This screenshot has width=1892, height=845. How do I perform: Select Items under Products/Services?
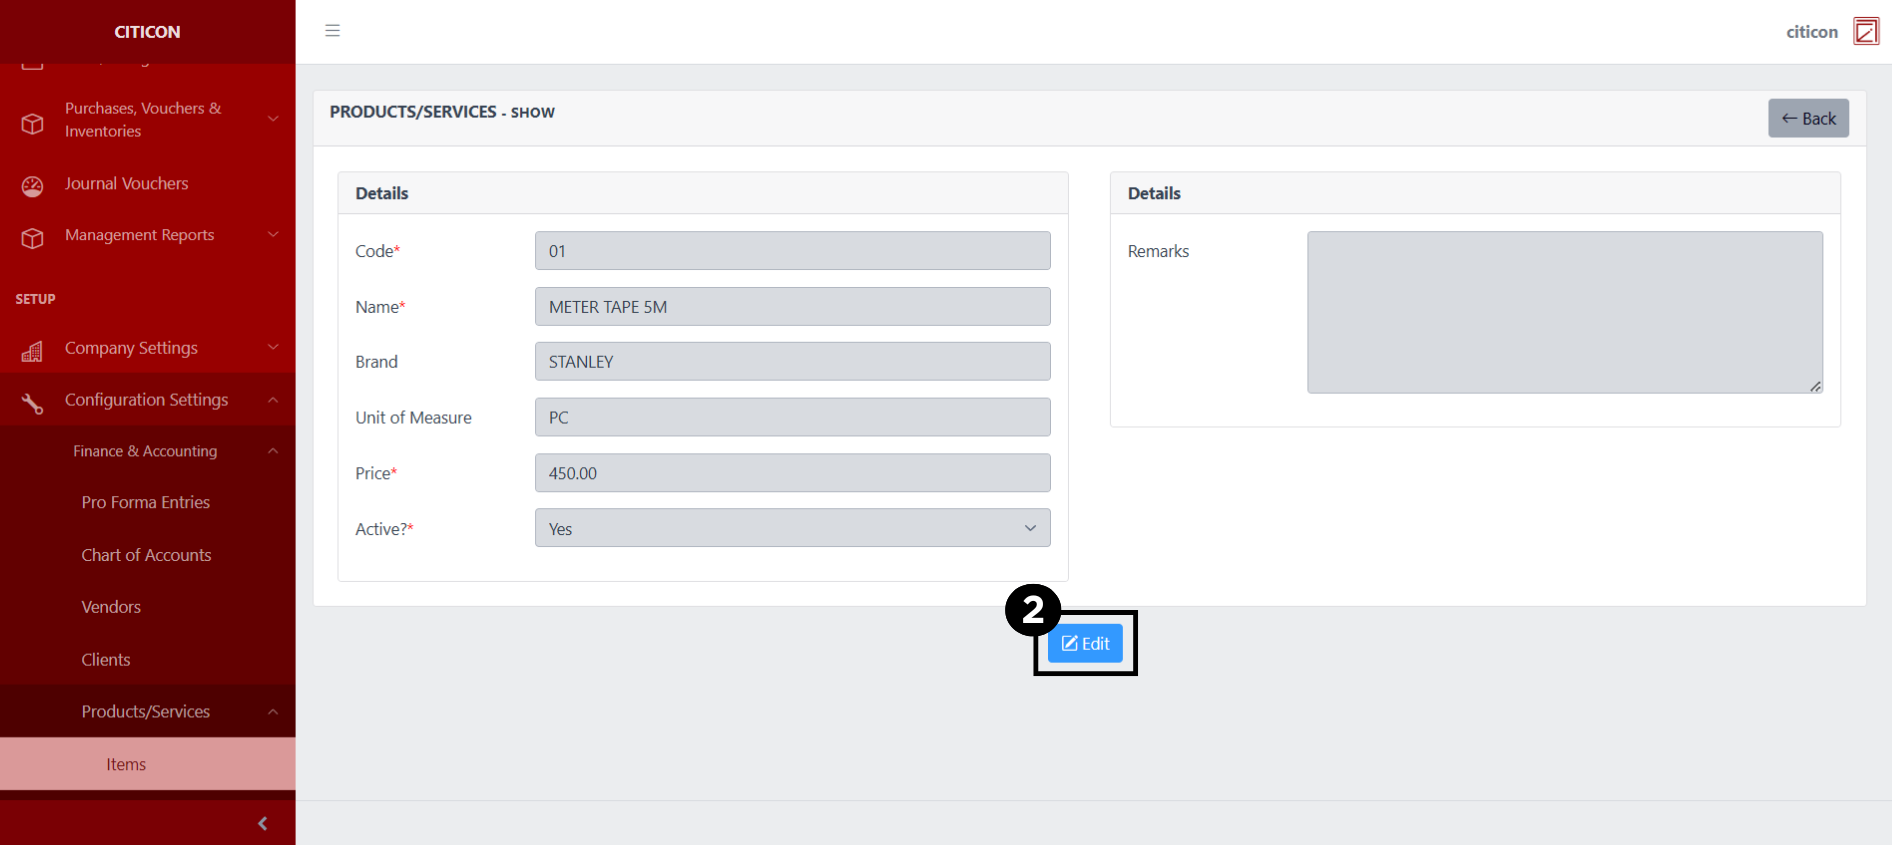[x=148, y=764]
